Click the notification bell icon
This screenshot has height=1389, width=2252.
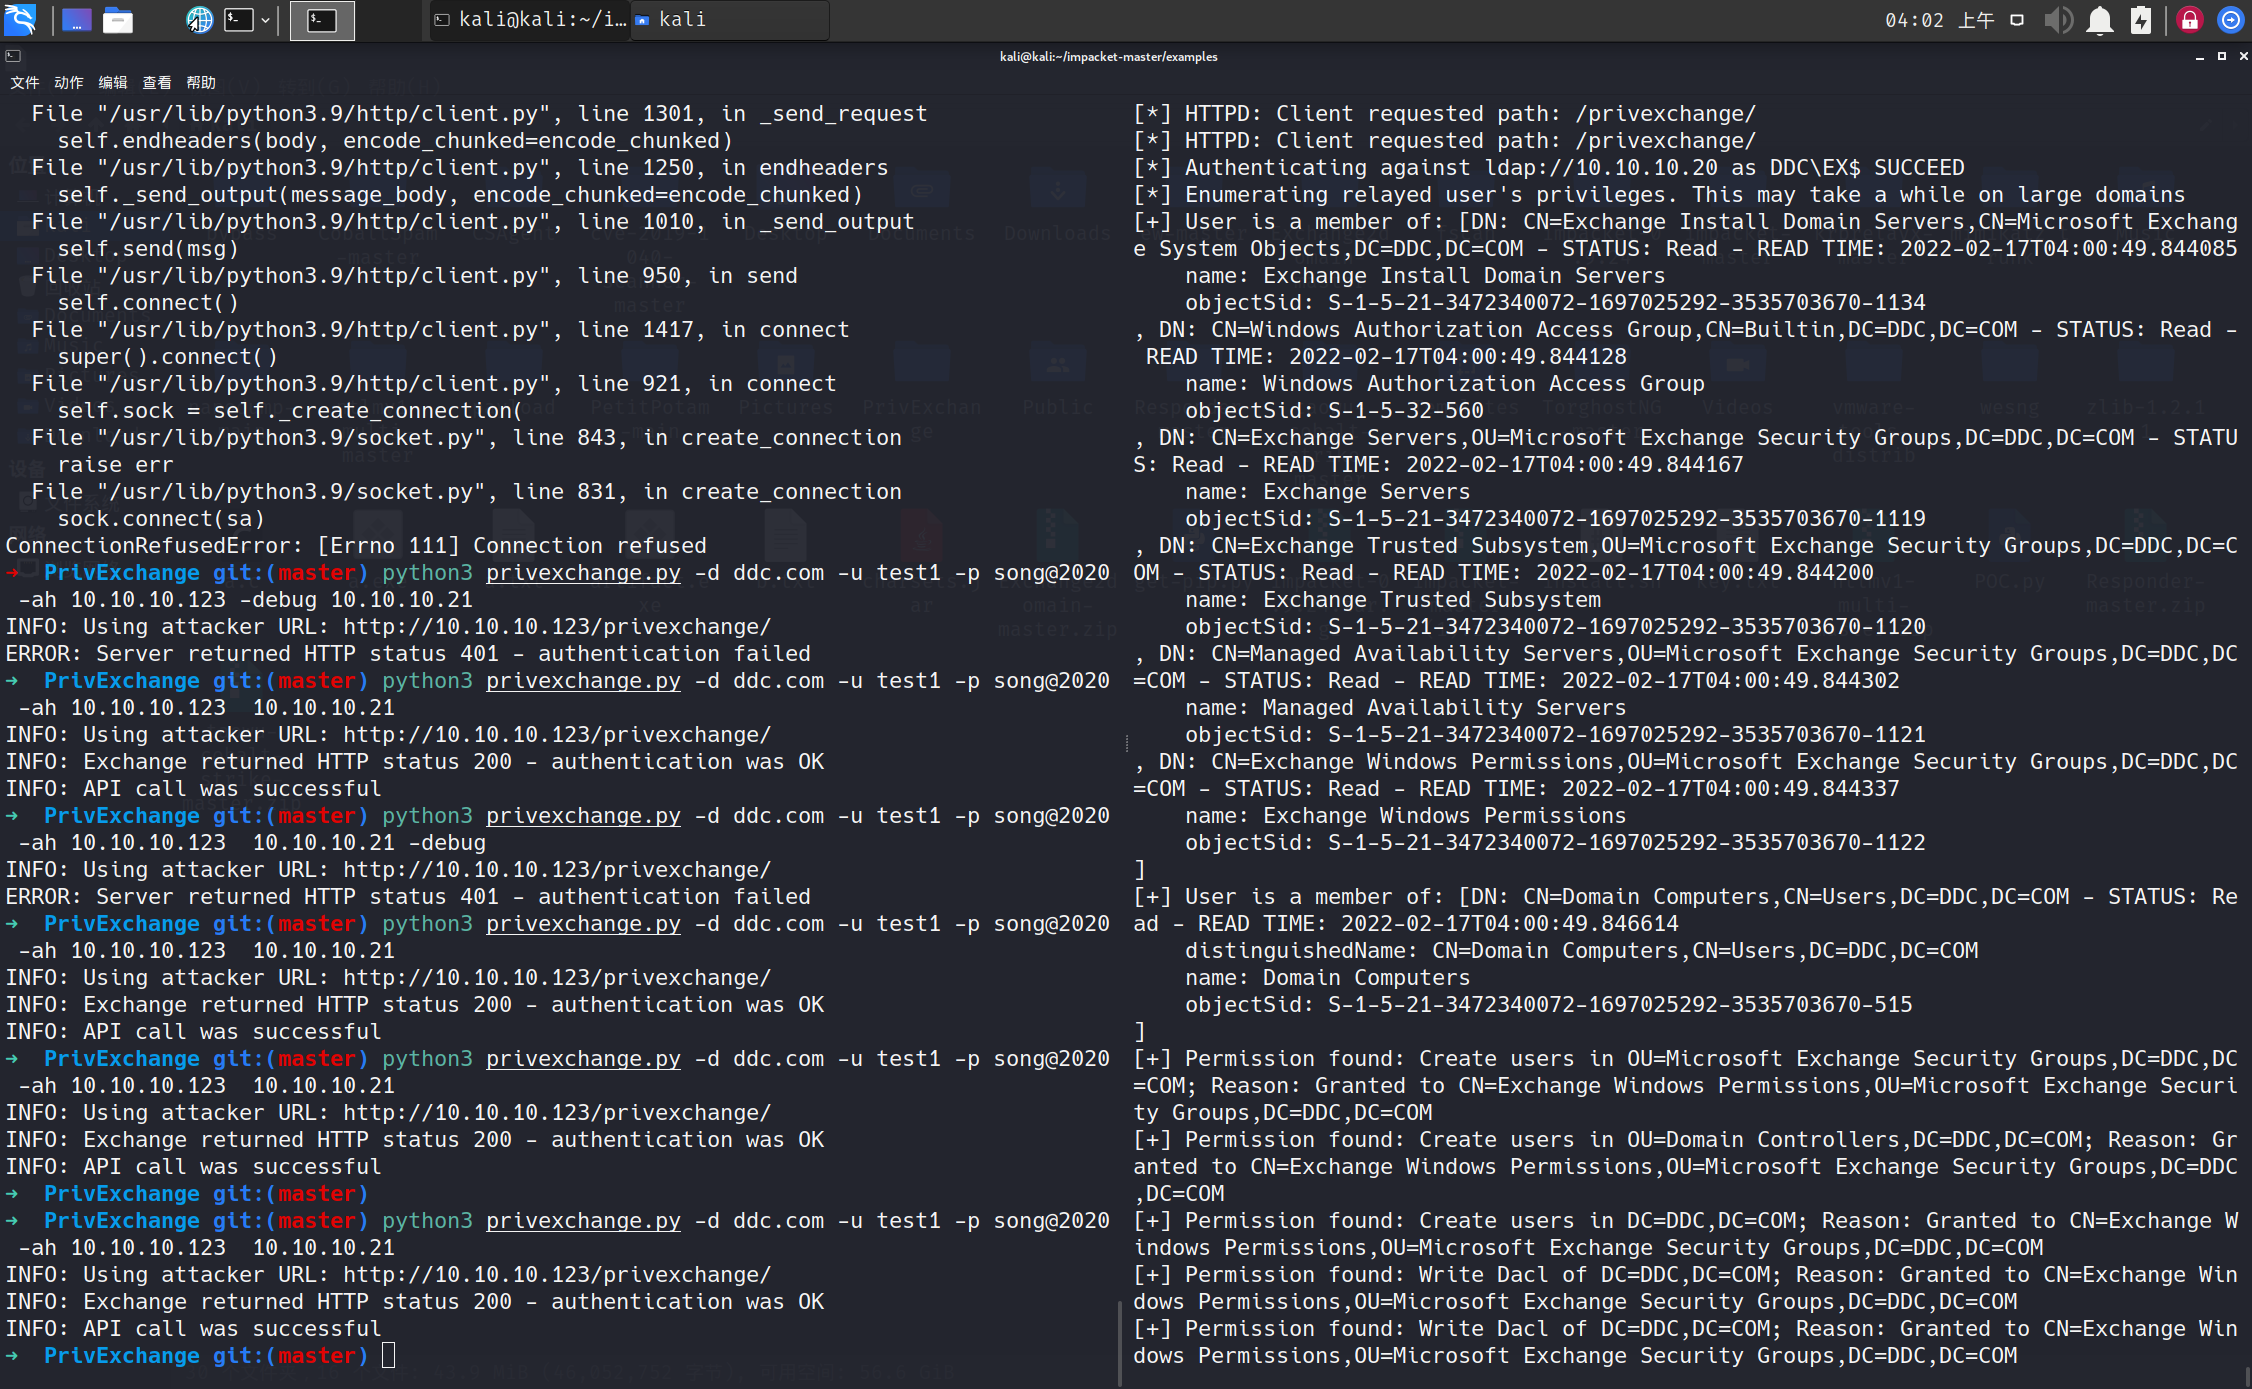click(x=2100, y=19)
